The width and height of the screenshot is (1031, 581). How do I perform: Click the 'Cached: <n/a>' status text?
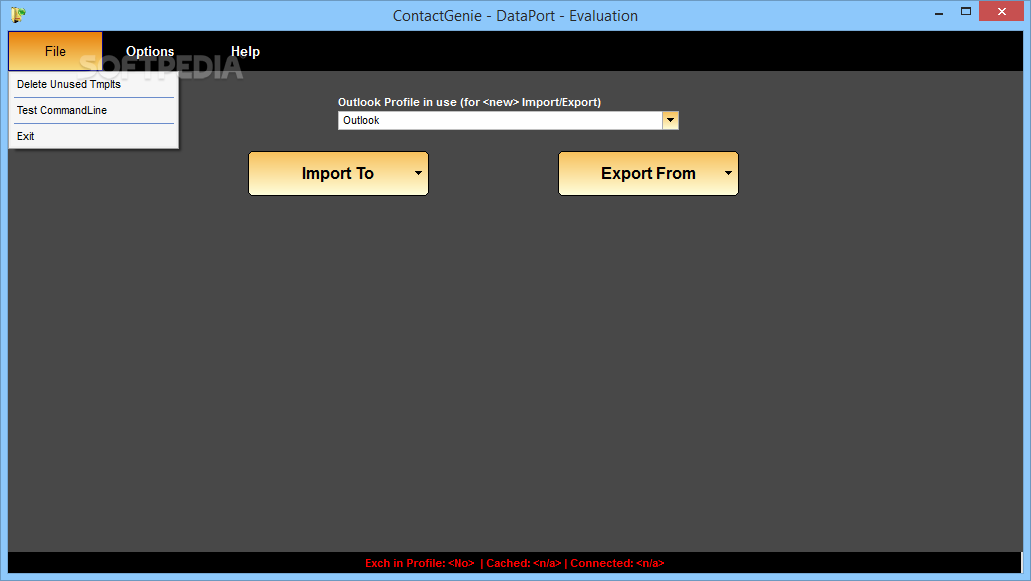(x=524, y=563)
